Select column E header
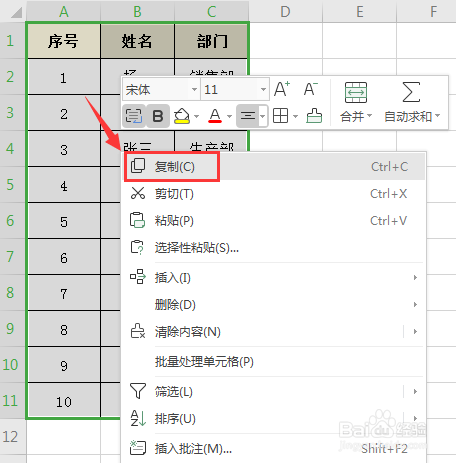 (360, 12)
